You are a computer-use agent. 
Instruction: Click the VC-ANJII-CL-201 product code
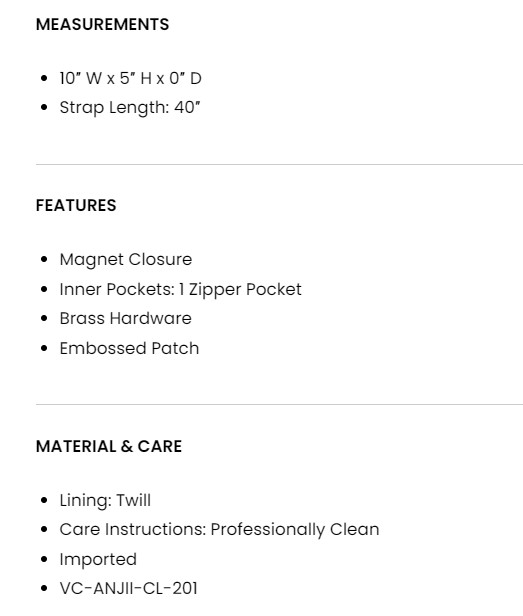tap(128, 588)
